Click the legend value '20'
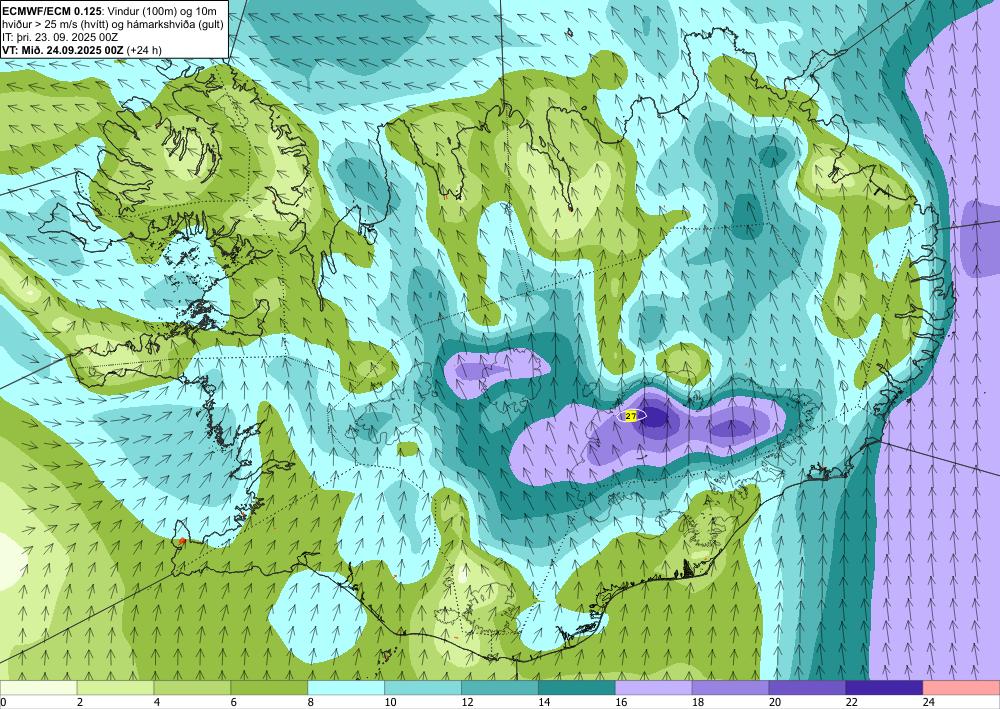 pos(775,702)
